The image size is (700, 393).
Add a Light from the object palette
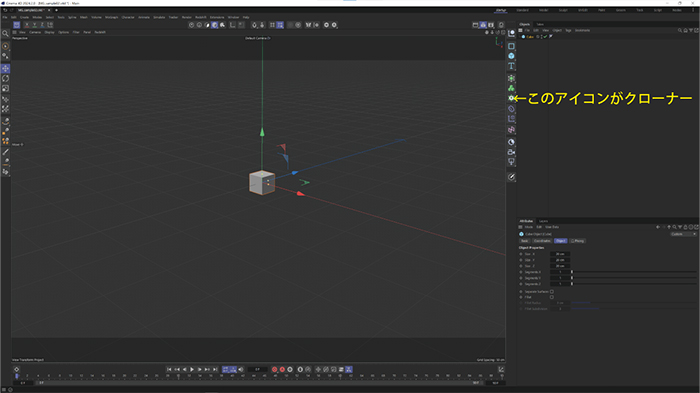click(x=511, y=162)
